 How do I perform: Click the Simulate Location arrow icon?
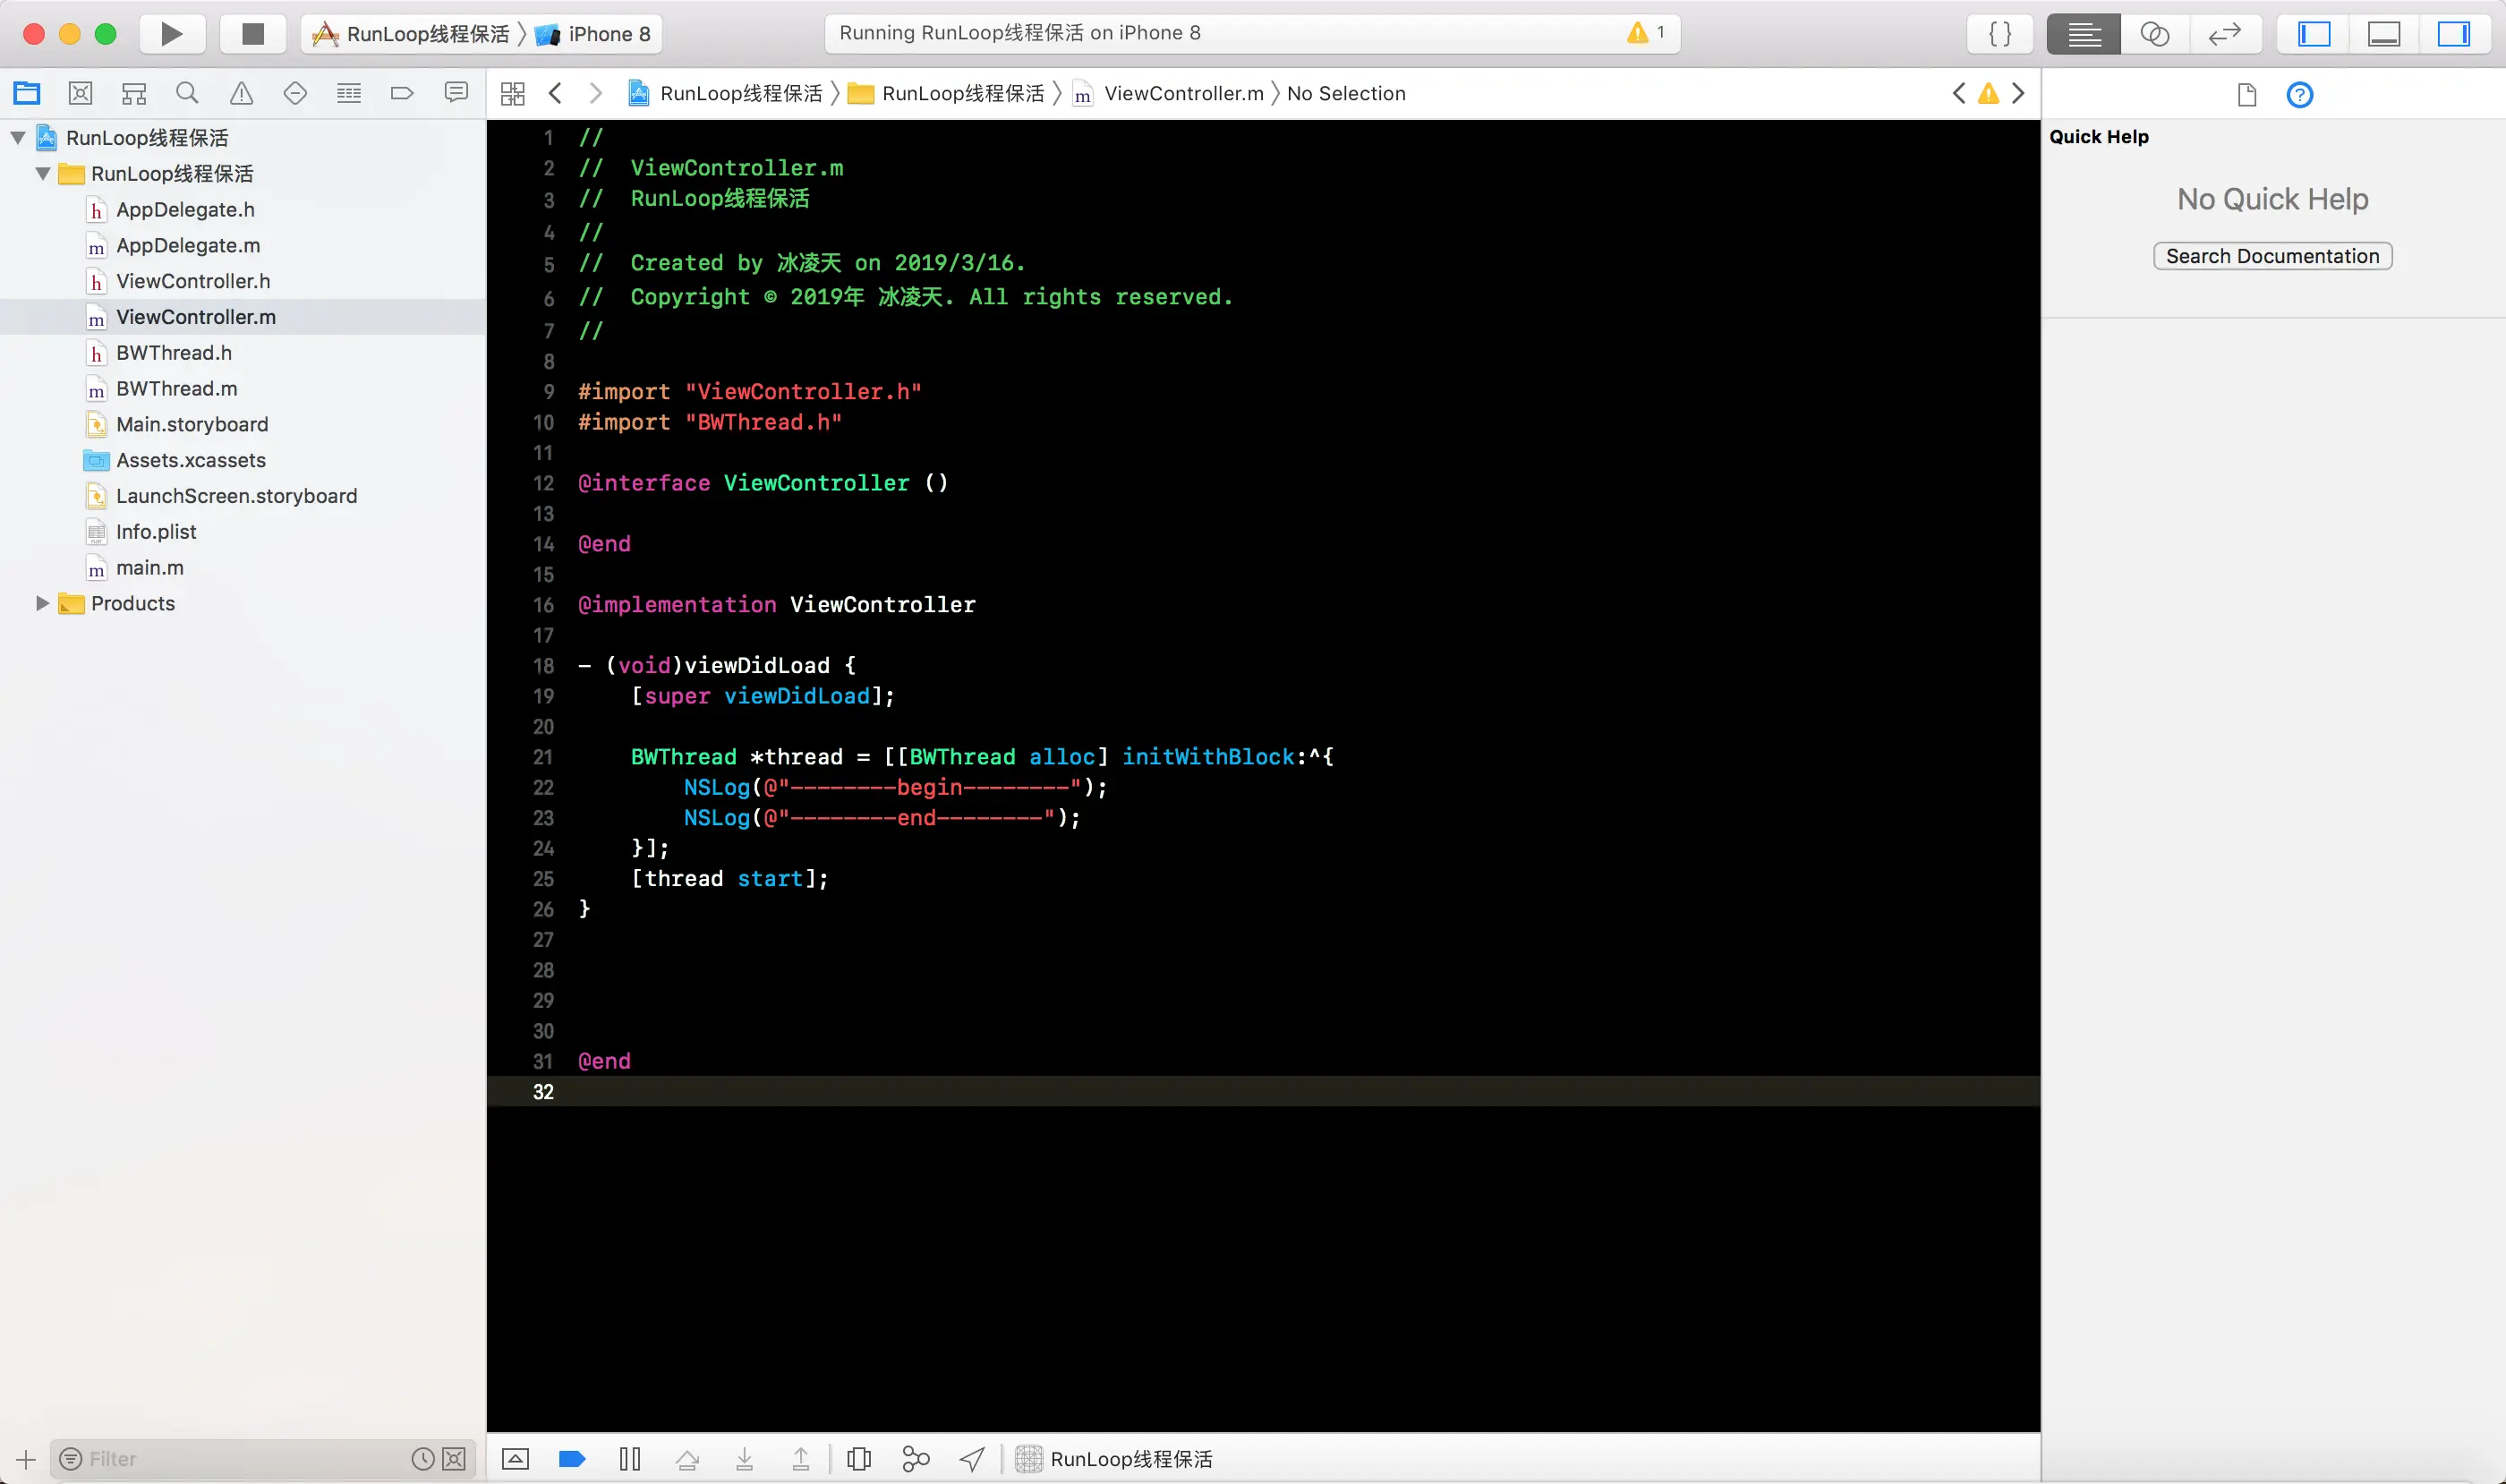972,1459
